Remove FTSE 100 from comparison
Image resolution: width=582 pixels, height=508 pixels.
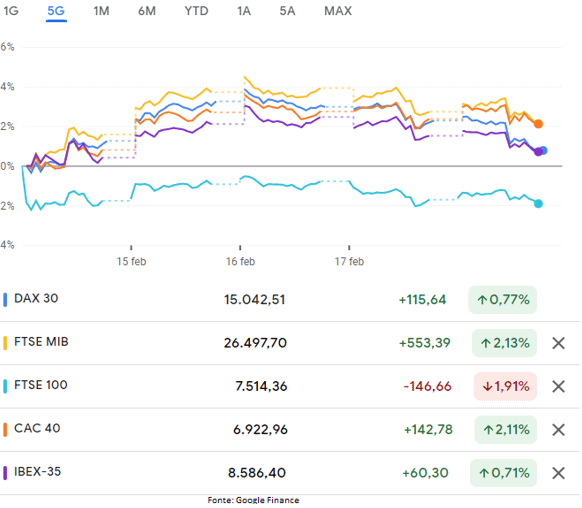(x=558, y=387)
